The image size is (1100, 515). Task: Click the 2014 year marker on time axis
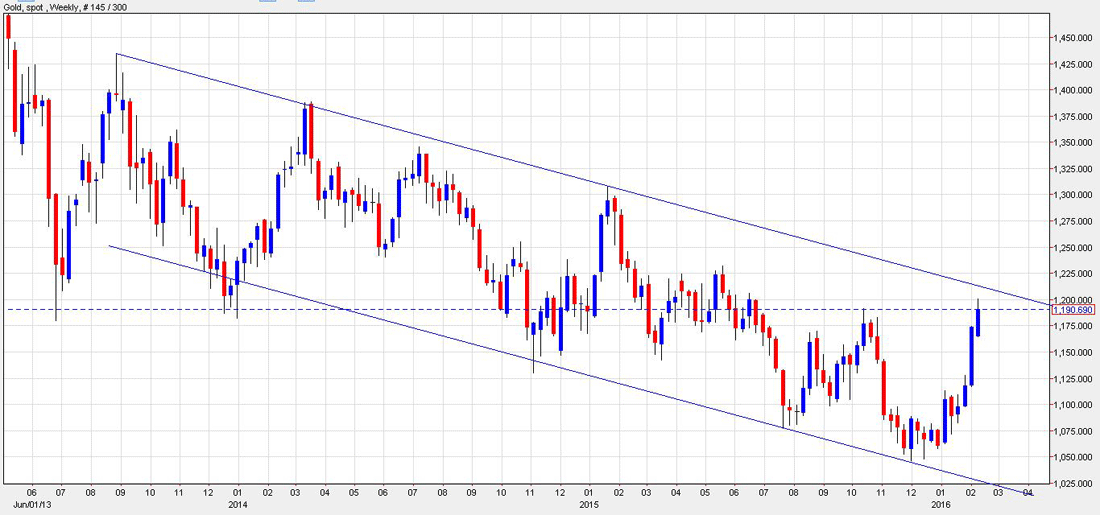click(x=239, y=504)
